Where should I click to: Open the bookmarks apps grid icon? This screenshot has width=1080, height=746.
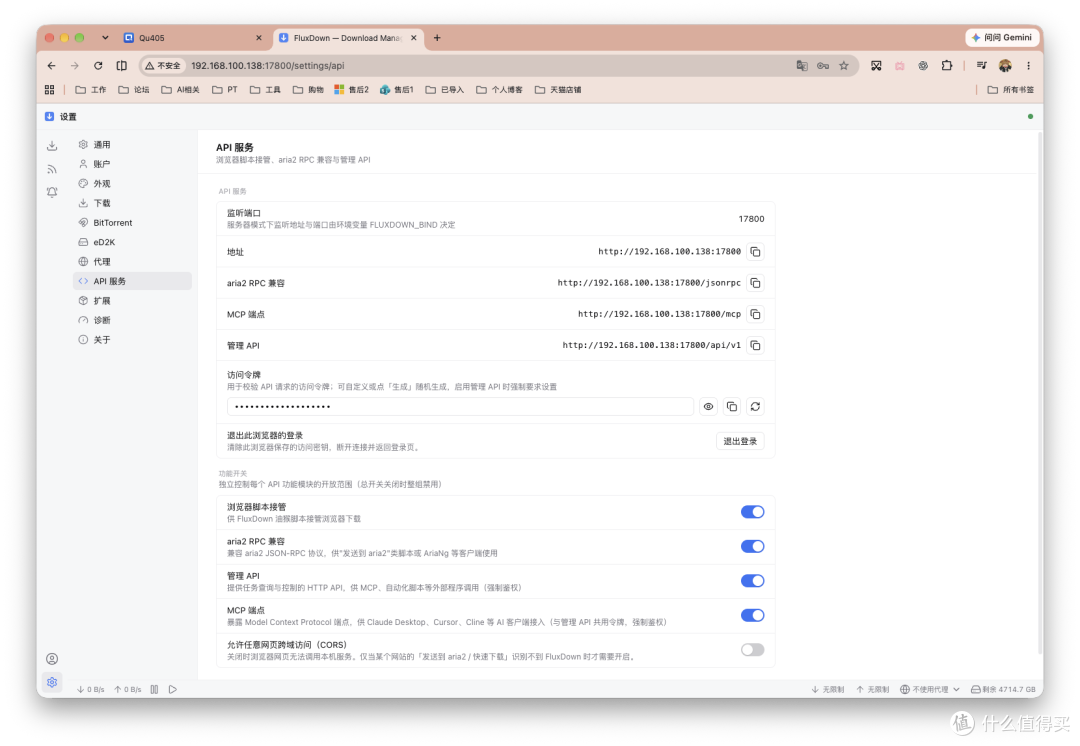pyautogui.click(x=50, y=90)
